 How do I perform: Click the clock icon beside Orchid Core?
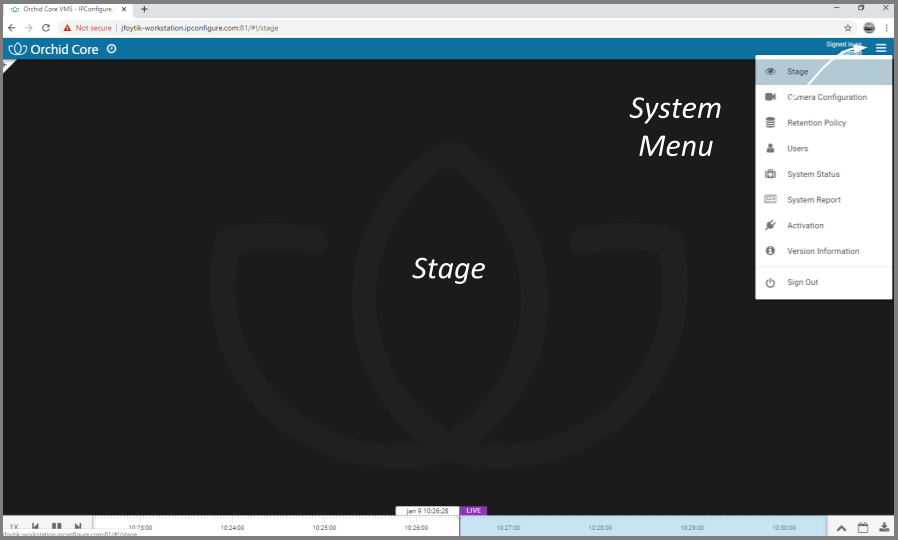point(112,49)
